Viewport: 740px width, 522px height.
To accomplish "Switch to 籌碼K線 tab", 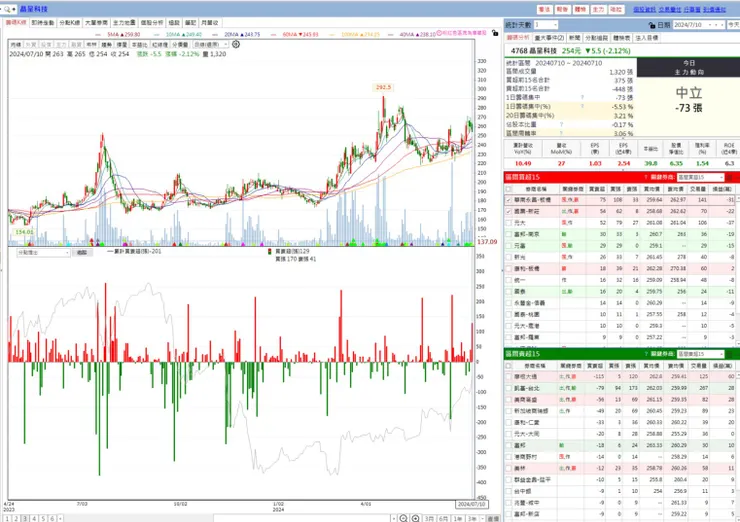I will point(16,22).
